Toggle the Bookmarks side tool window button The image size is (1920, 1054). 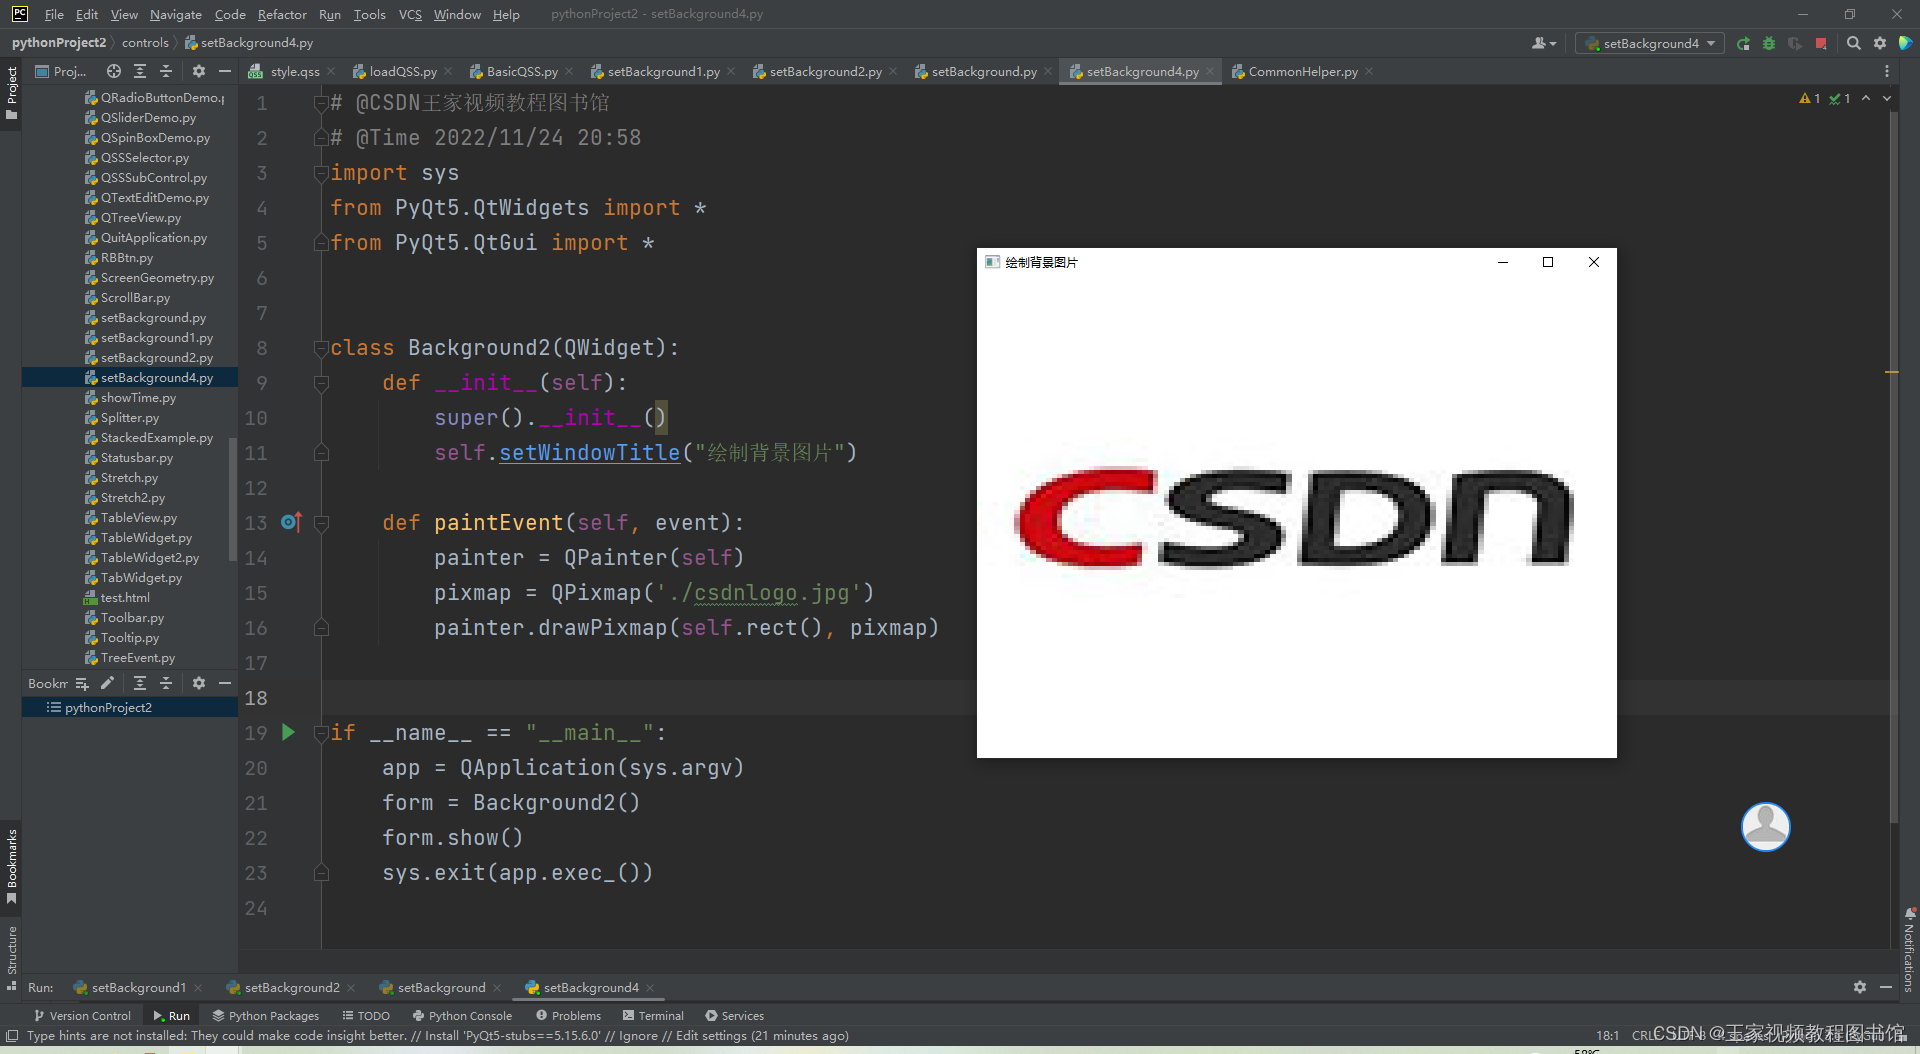point(11,866)
